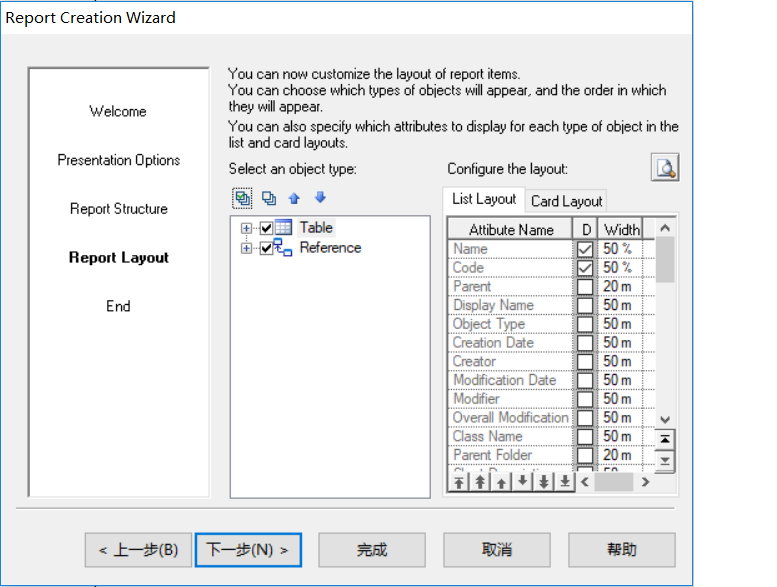Click the 取消 cancel button
The height and width of the screenshot is (587, 777).
tap(497, 550)
